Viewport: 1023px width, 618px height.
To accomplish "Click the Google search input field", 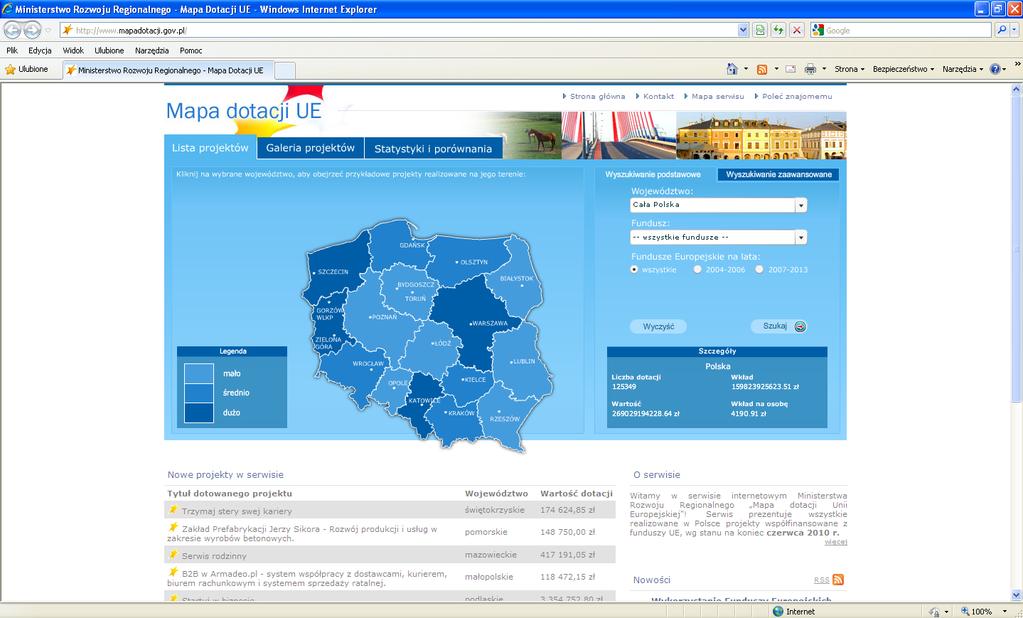I will pyautogui.click(x=908, y=30).
